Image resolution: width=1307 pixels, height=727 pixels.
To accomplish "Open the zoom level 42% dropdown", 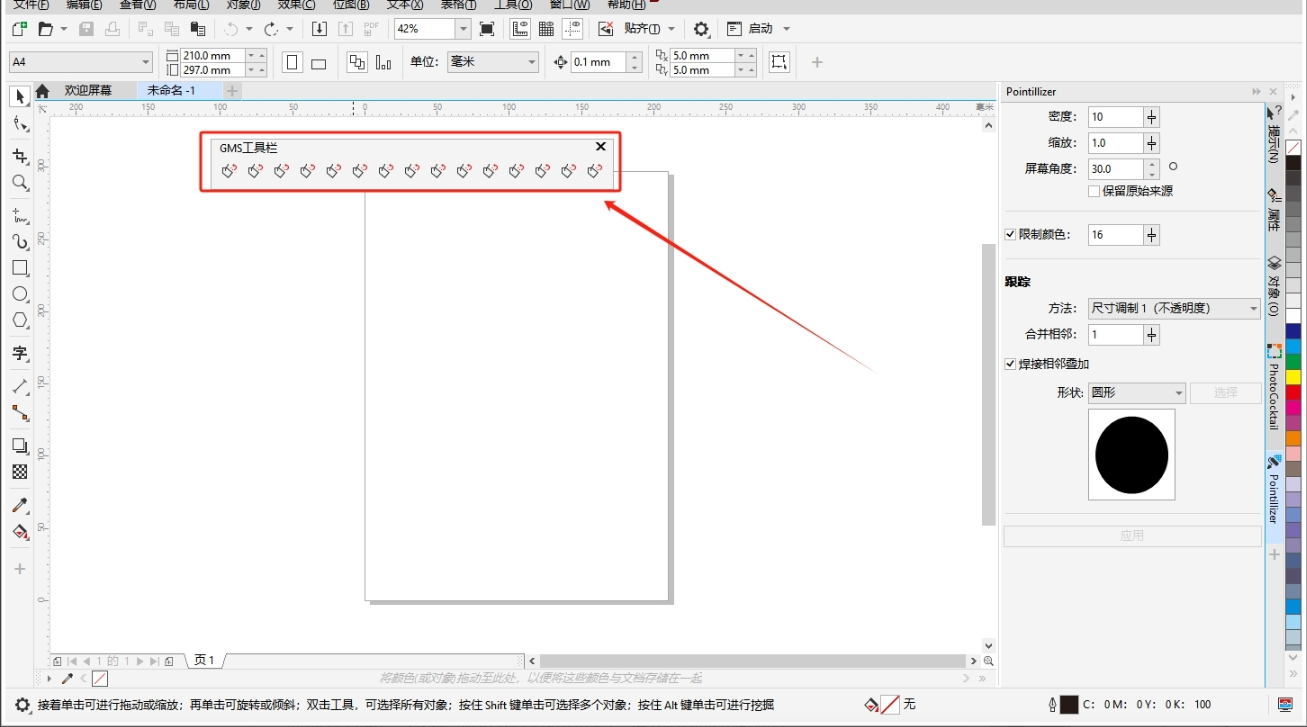I will (463, 29).
